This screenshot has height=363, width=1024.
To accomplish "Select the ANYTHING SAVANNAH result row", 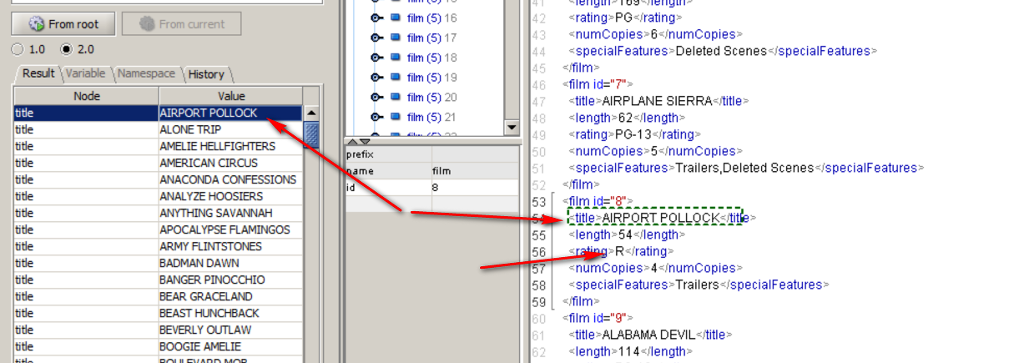I will (x=159, y=213).
